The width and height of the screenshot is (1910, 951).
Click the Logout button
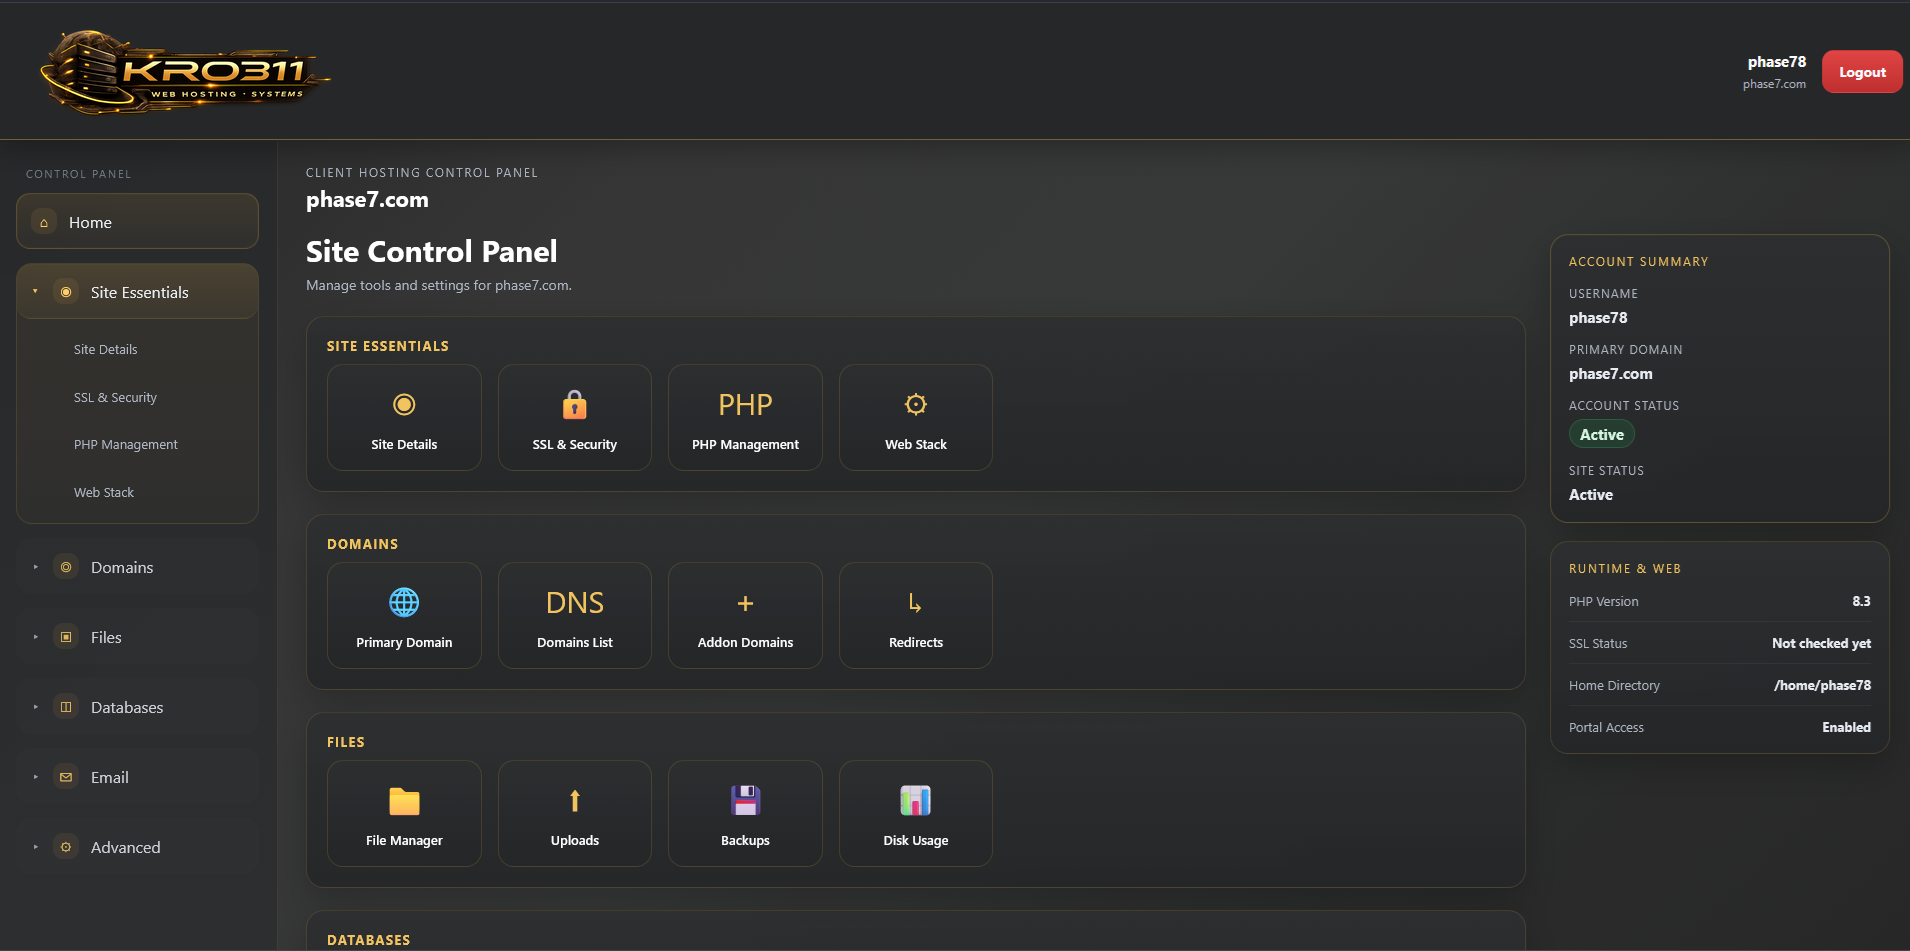(1861, 71)
